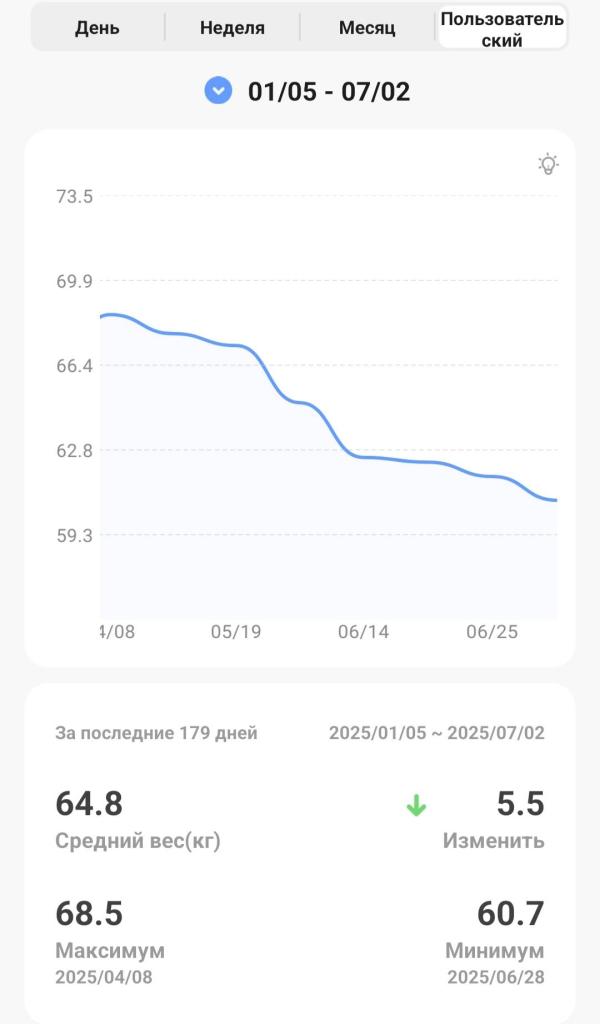
Task: Tap the weight change value 5.5
Action: [520, 803]
